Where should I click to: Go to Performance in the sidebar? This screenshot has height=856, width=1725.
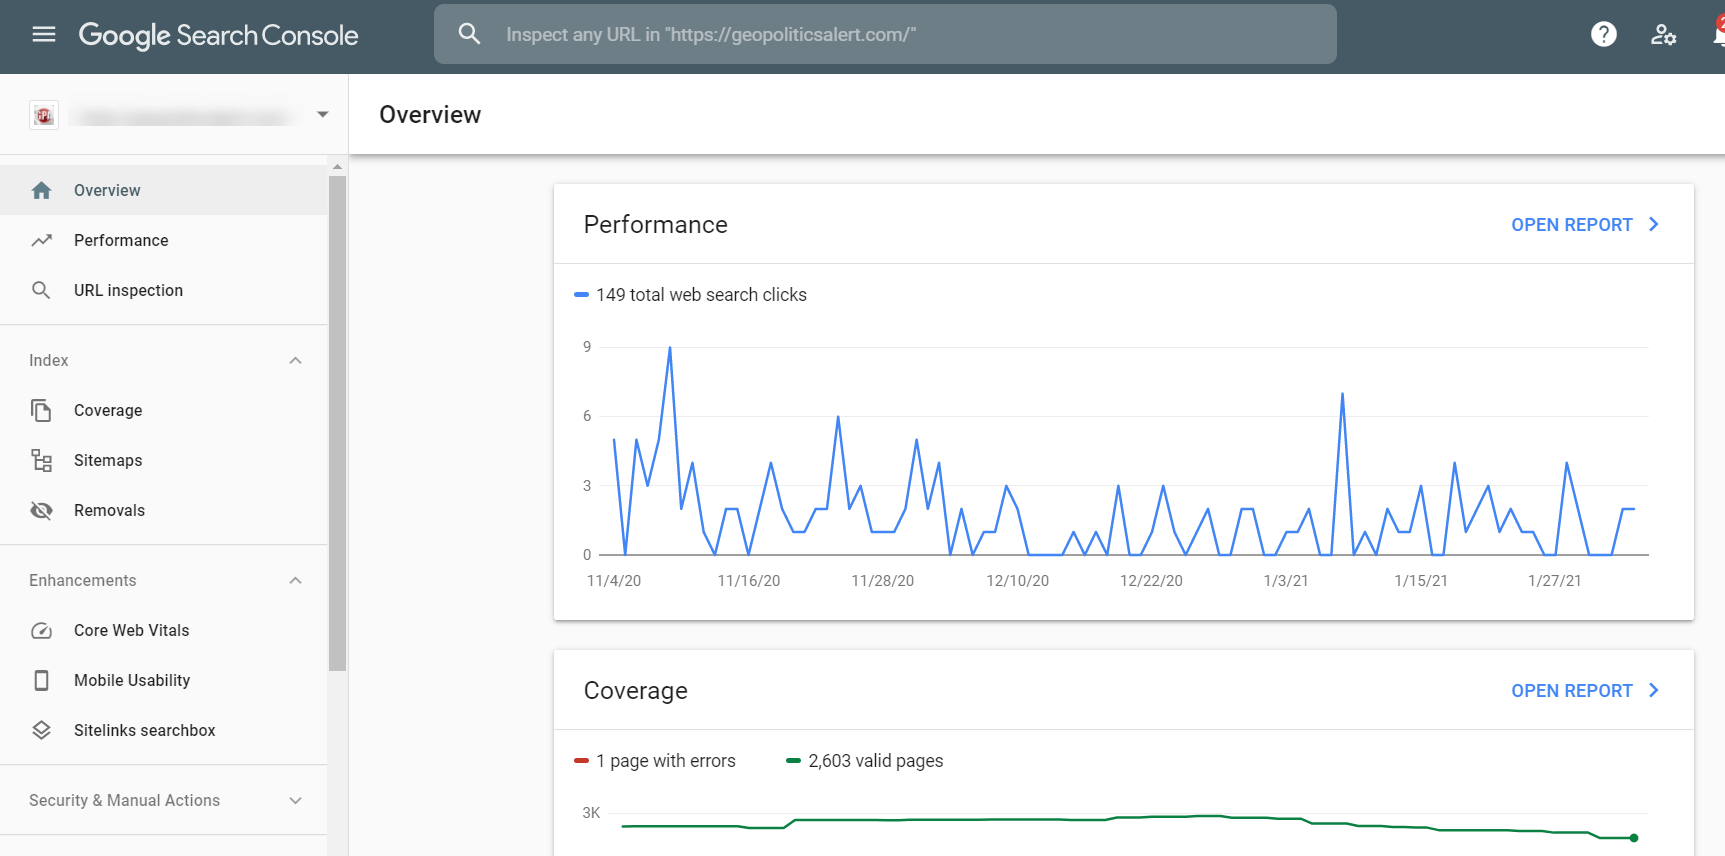tap(164, 240)
